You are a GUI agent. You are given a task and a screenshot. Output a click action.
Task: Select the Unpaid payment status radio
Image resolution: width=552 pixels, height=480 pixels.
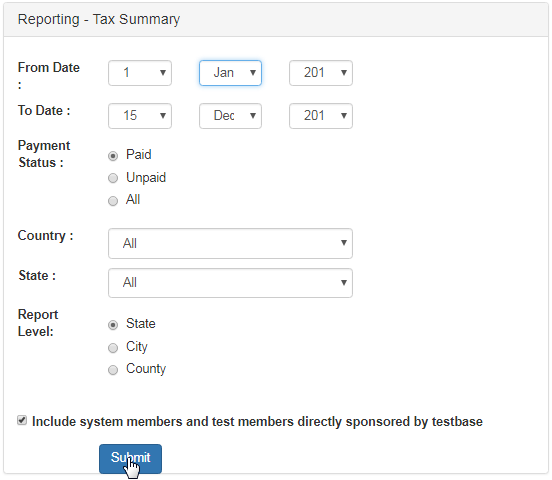(113, 178)
